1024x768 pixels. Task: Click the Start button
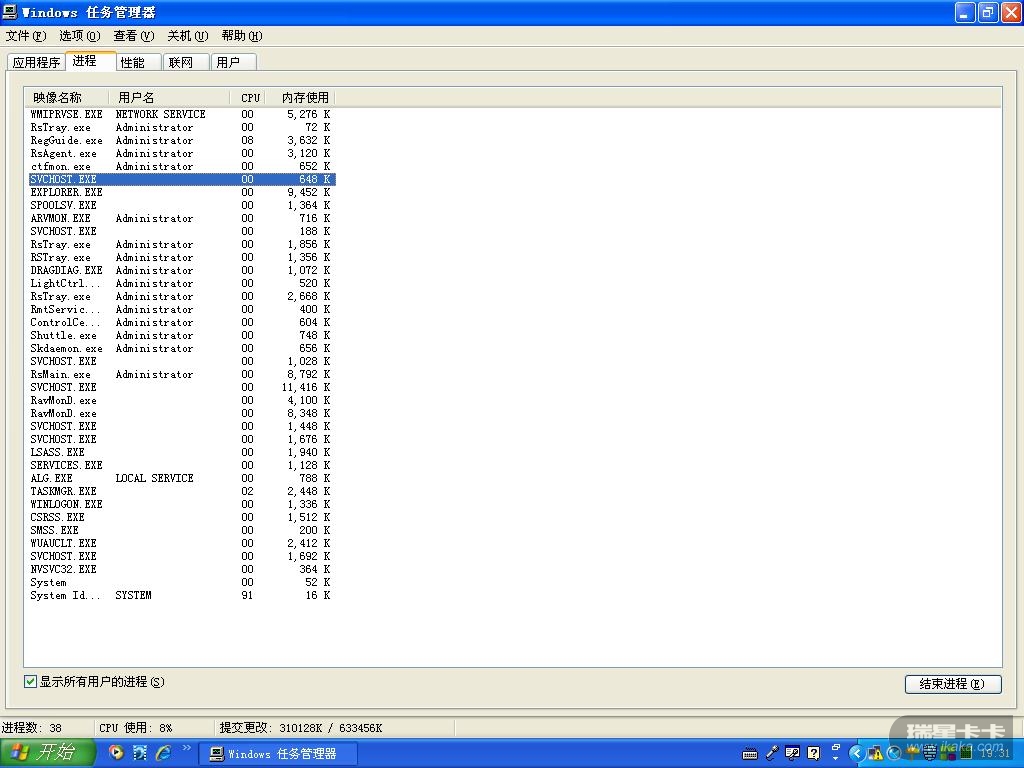point(48,753)
